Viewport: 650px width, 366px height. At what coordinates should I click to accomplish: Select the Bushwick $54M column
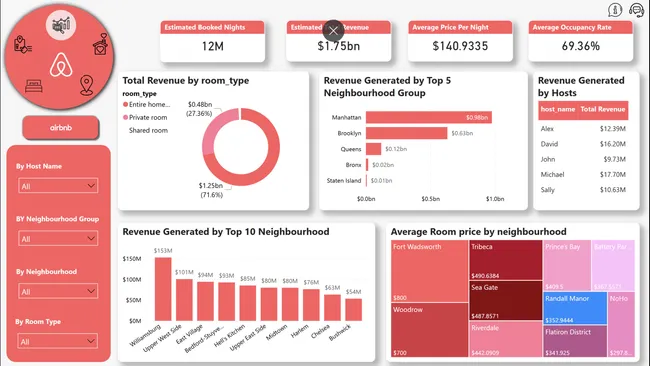[353, 309]
